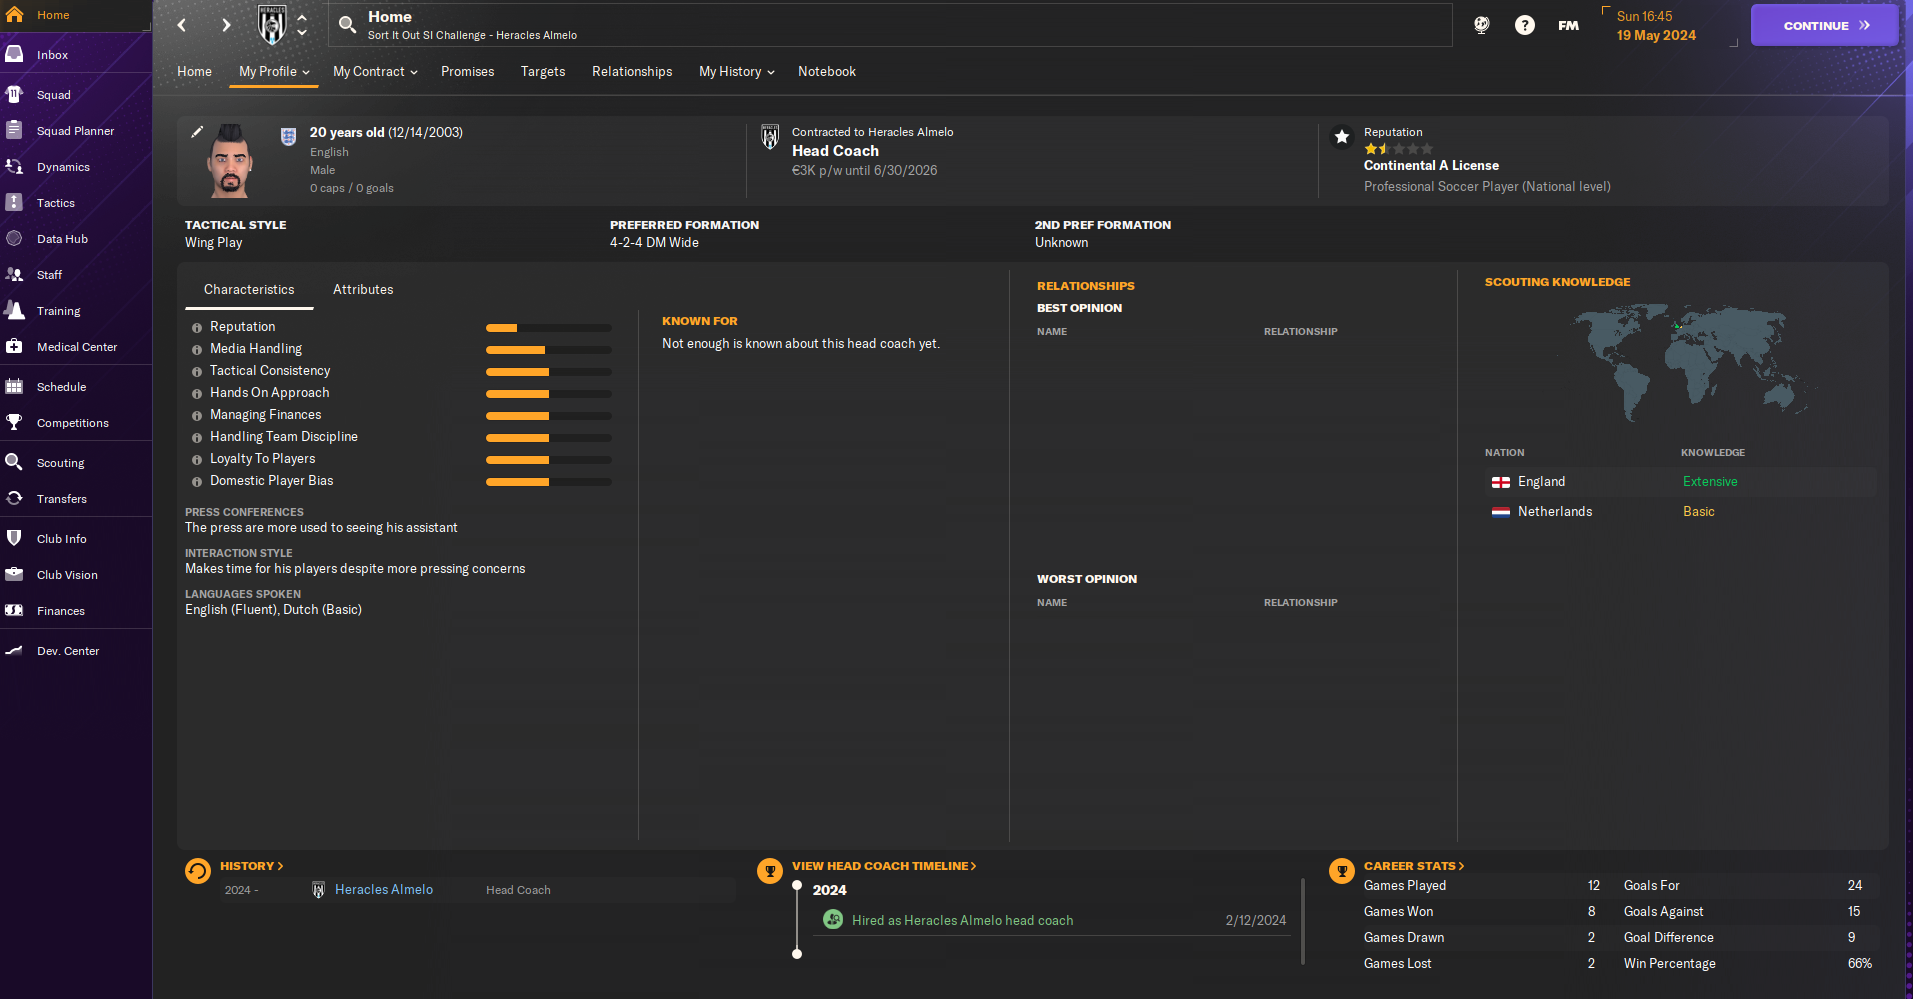Open the Club Info shield icon

(14, 538)
